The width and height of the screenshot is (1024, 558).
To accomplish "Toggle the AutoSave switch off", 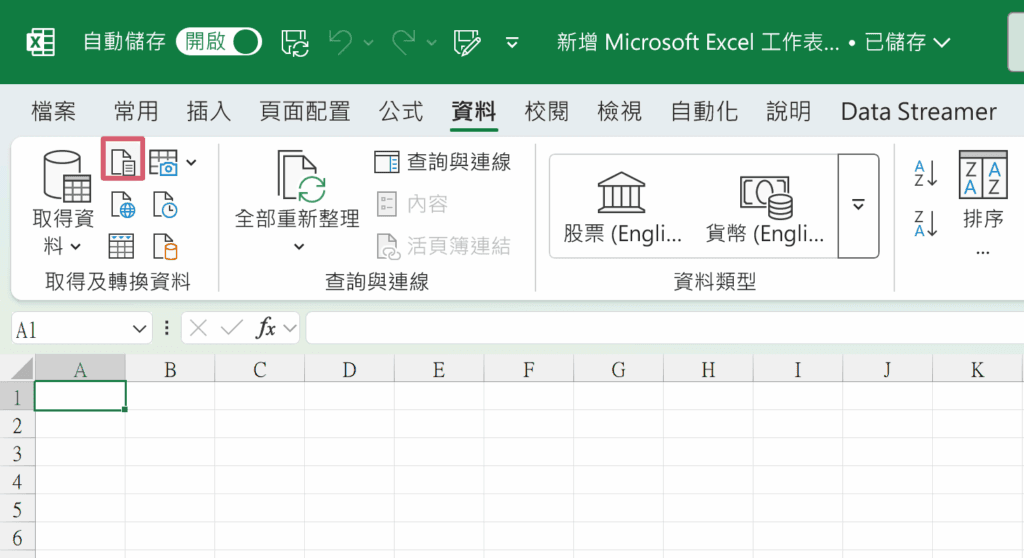I will tap(218, 42).
